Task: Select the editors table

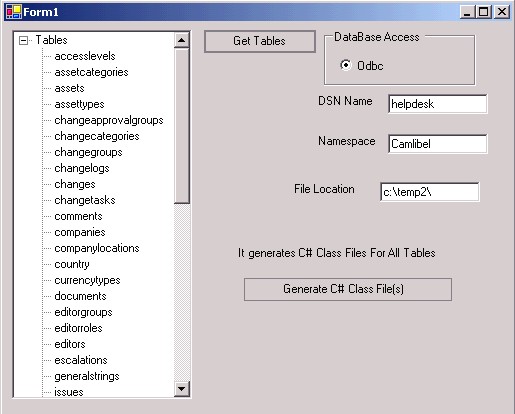Action: click(x=70, y=344)
